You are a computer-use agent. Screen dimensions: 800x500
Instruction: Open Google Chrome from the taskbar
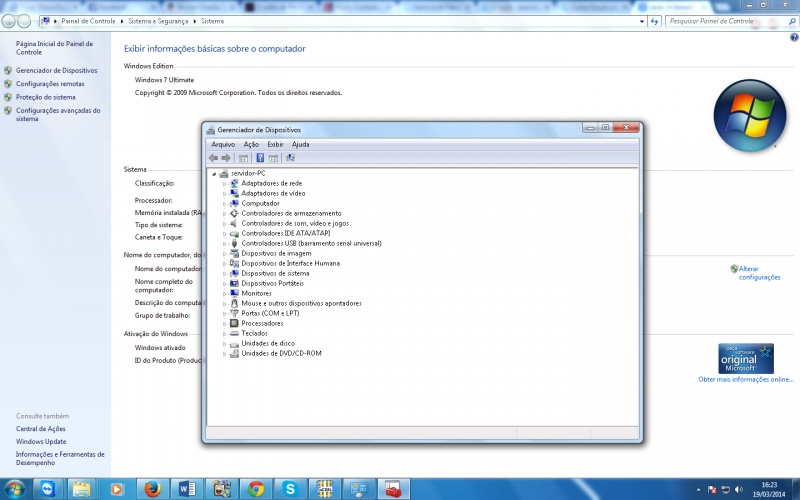click(x=256, y=489)
